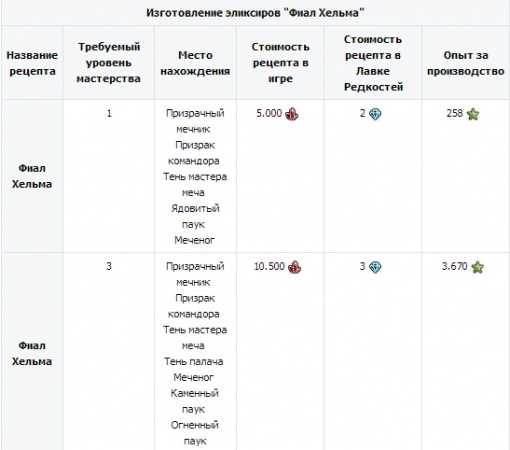
Task: Click the first "Фиал Хельма" recipe name
Action: pos(32,176)
